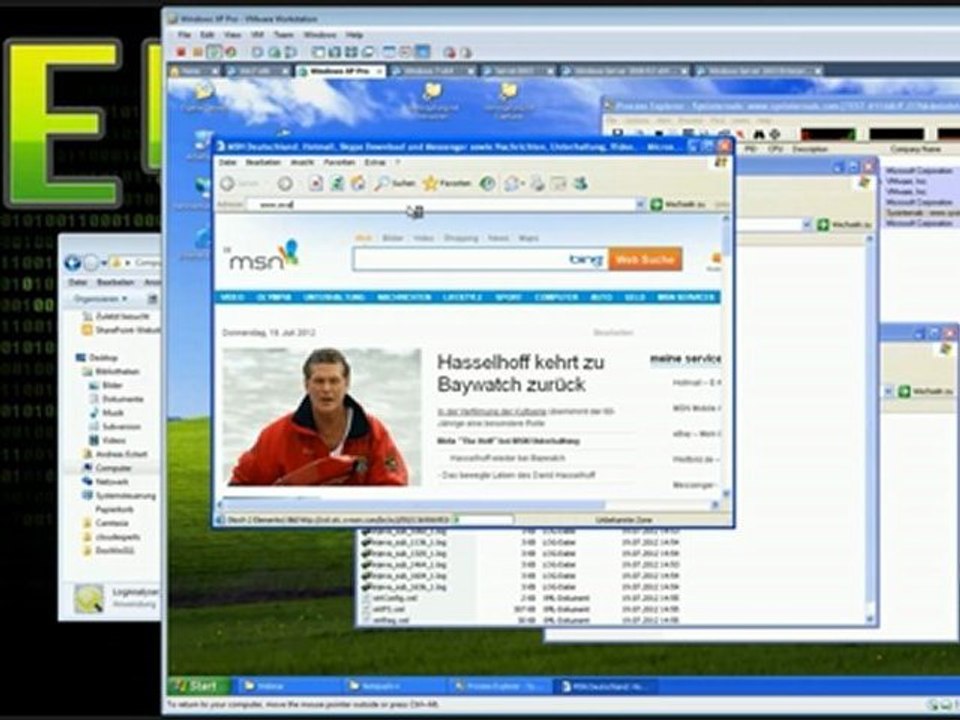Viewport: 960px width, 720px height.
Task: Click the VMware orange Suspend icon
Action: [x=197, y=52]
